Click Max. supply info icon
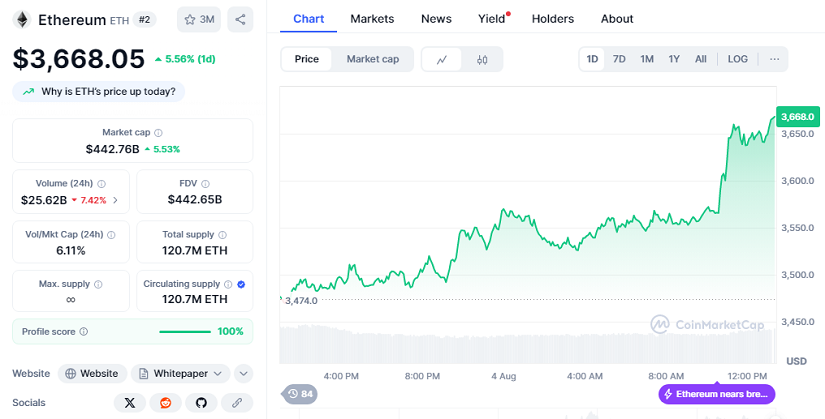 click(x=98, y=284)
